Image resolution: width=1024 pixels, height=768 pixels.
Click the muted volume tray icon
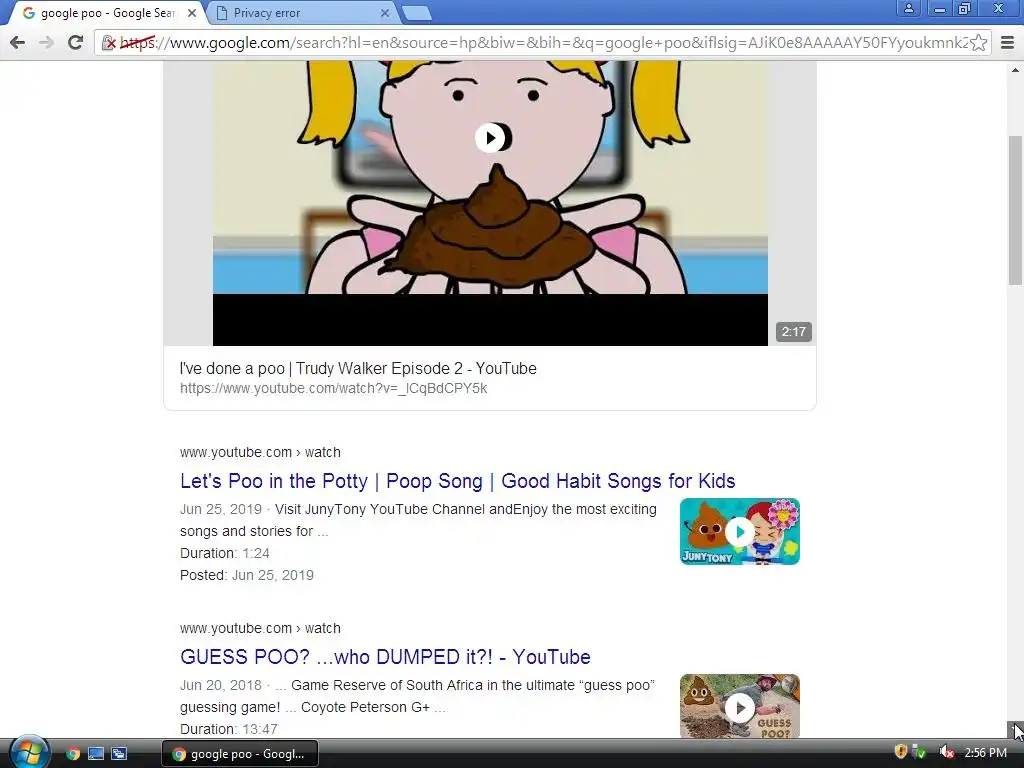[947, 753]
